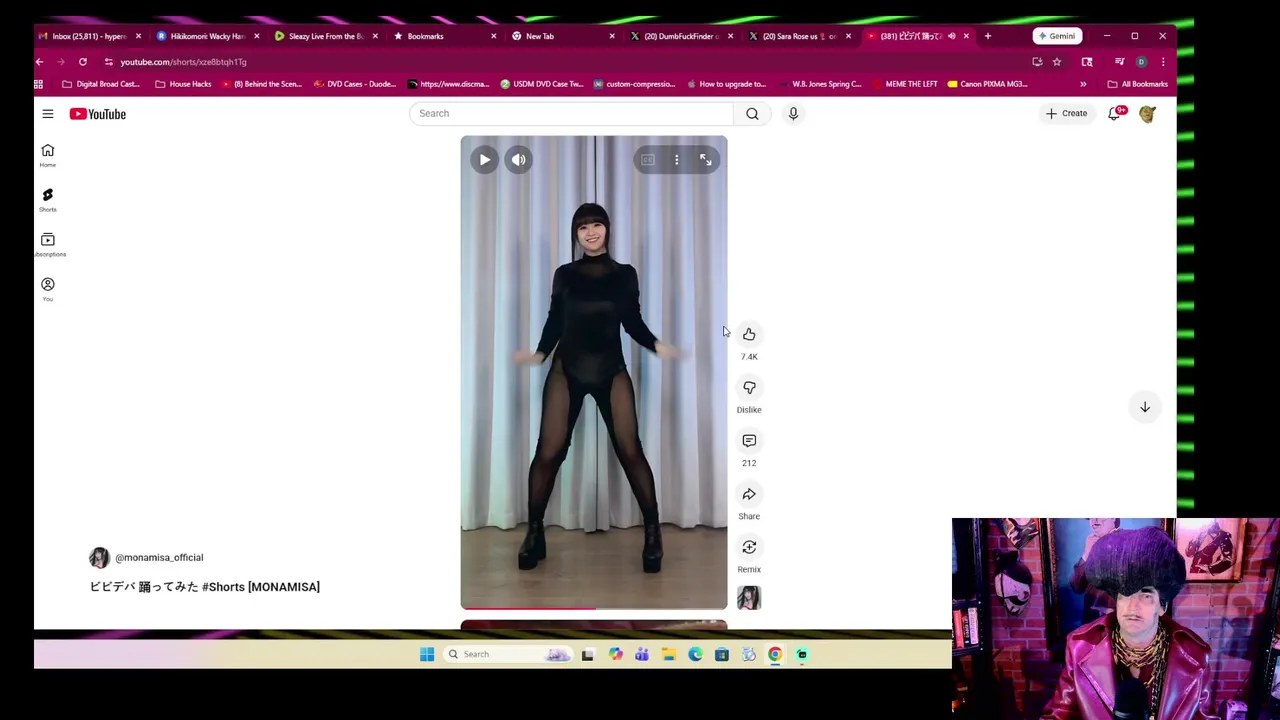This screenshot has height=720, width=1280.
Task: Click the Create button
Action: pyautogui.click(x=1066, y=114)
